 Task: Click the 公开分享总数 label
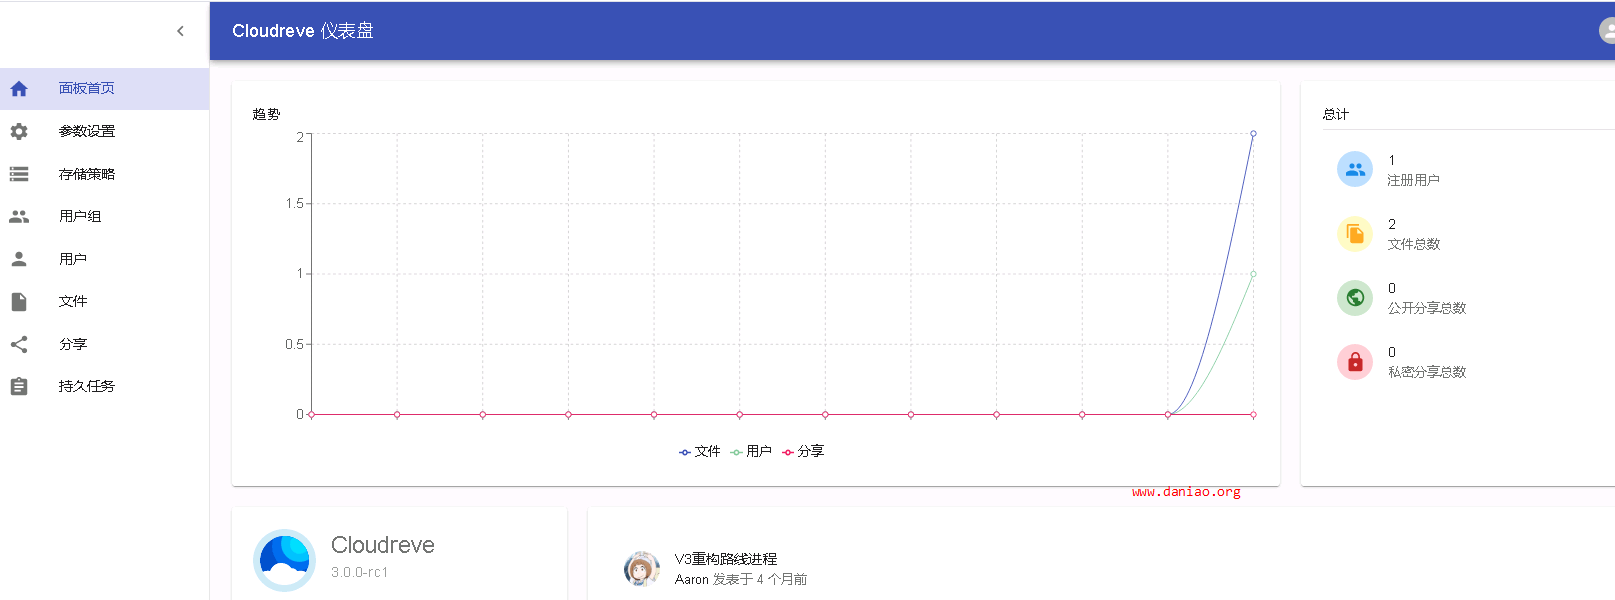[1427, 308]
